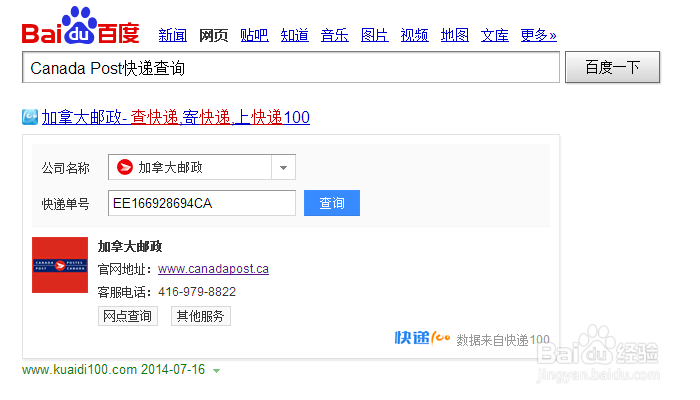Image resolution: width=700 pixels, height=400 pixels.
Task: Expand the company name dropdown arrow
Action: 283,167
